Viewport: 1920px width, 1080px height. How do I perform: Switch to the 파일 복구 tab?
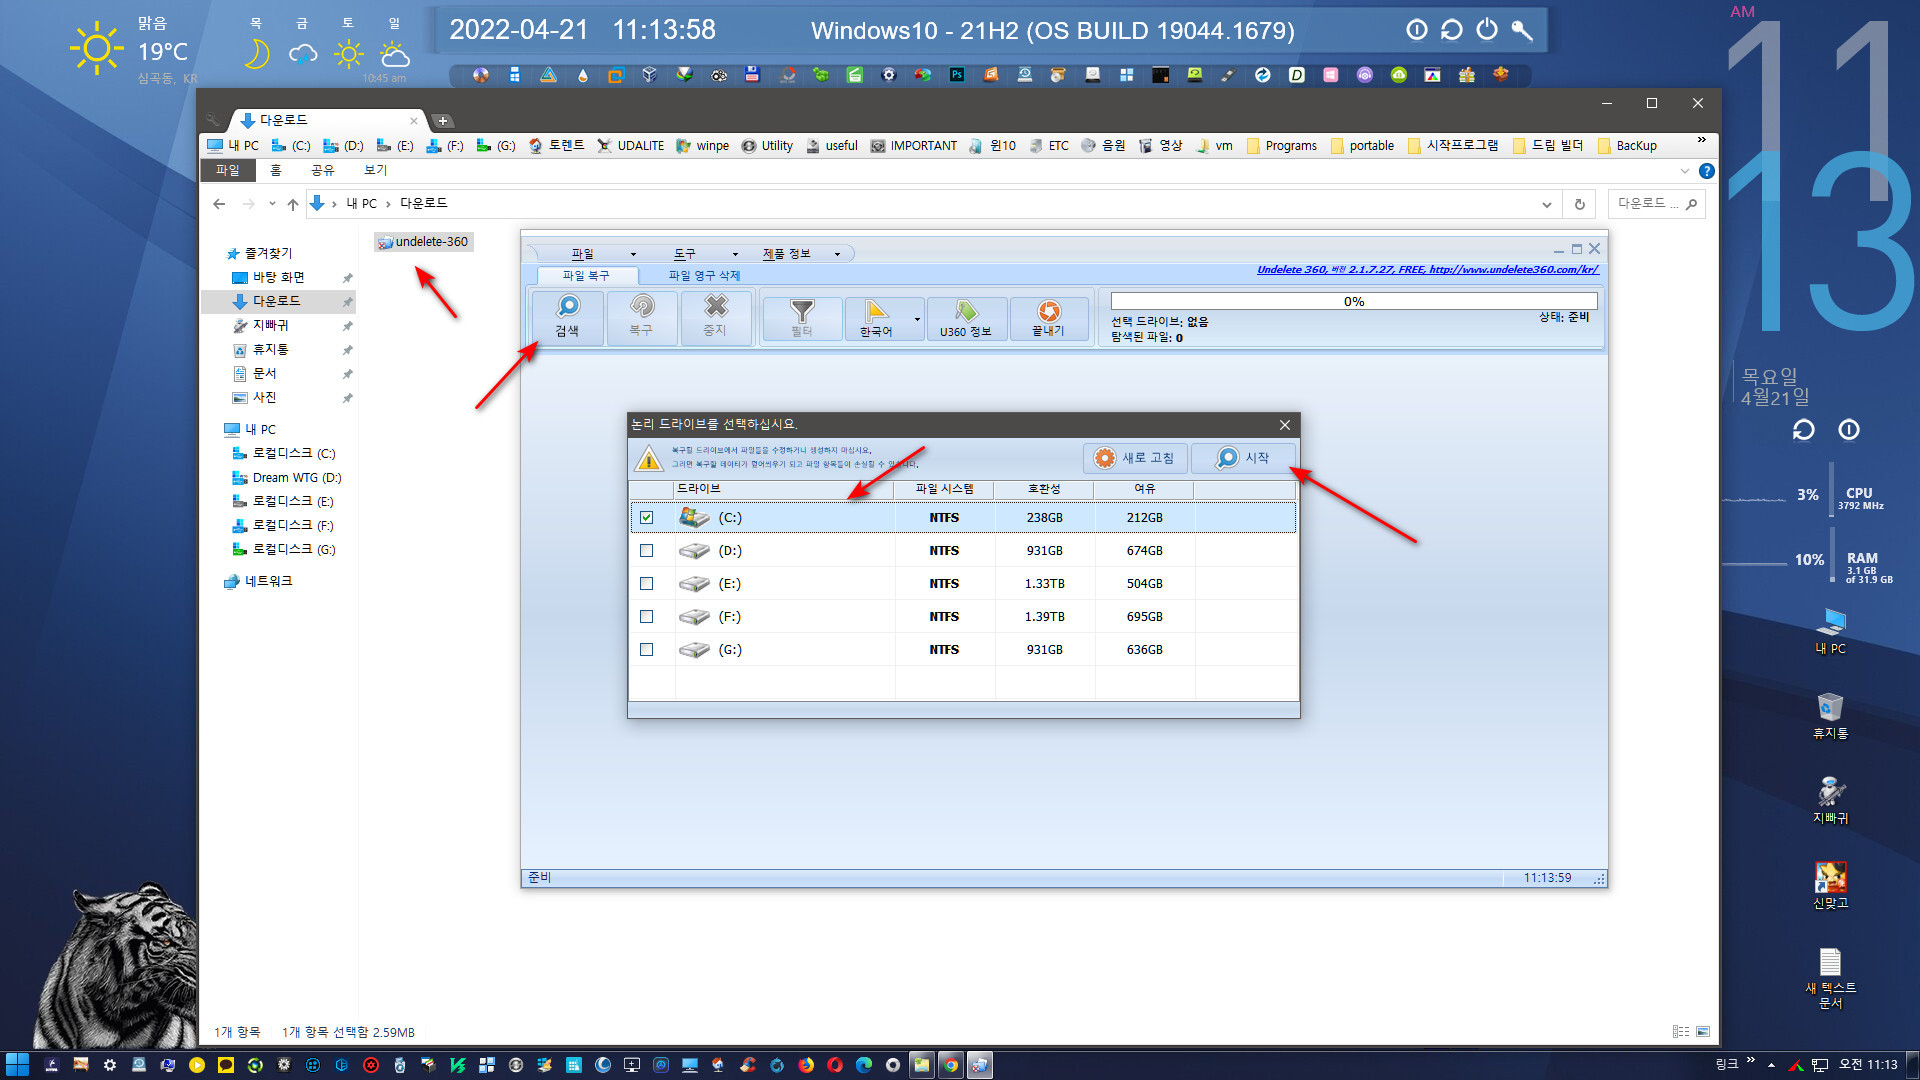click(x=585, y=276)
